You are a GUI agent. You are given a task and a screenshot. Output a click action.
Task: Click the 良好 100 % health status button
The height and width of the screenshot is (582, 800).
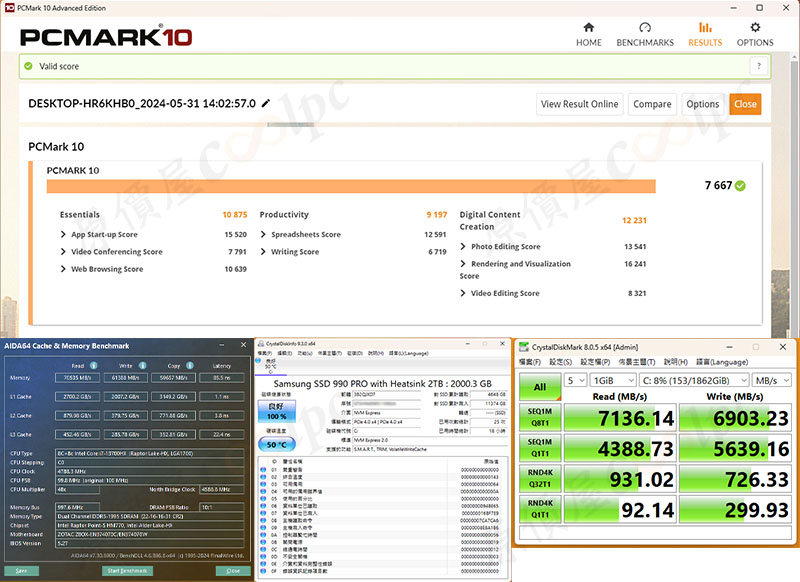[277, 411]
